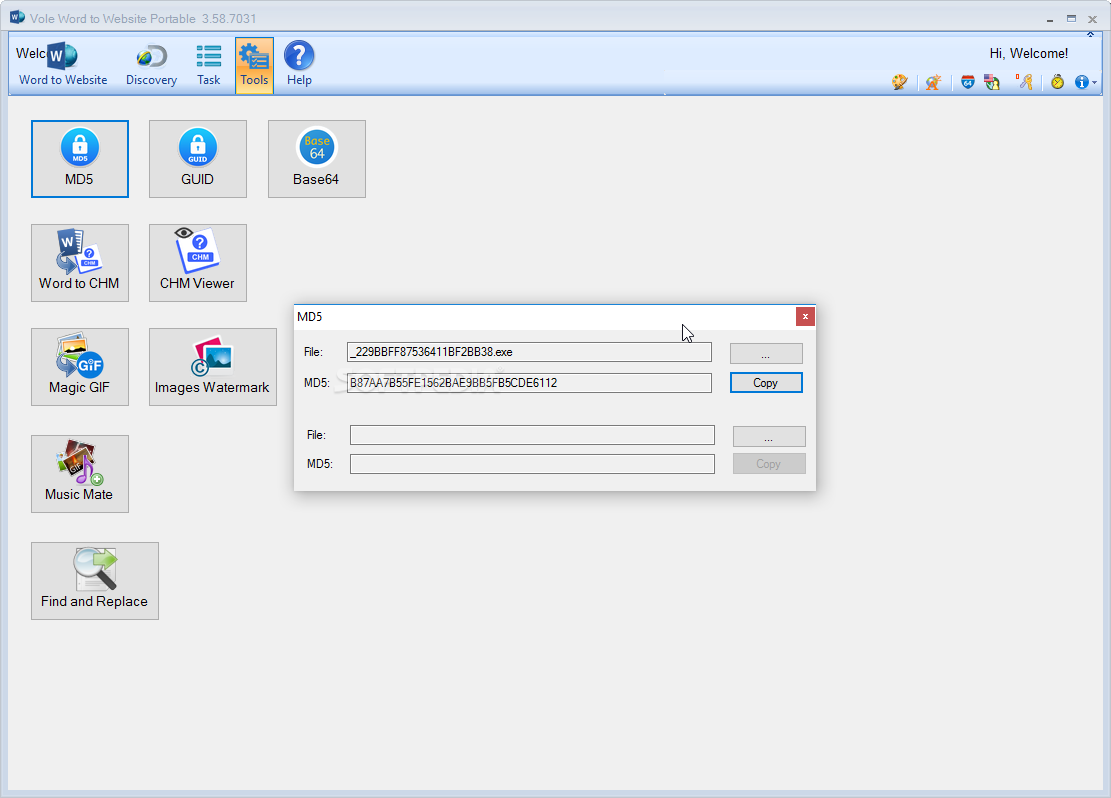Switch to Word to Website tab
Viewport: 1111px width, 798px height.
(x=62, y=66)
